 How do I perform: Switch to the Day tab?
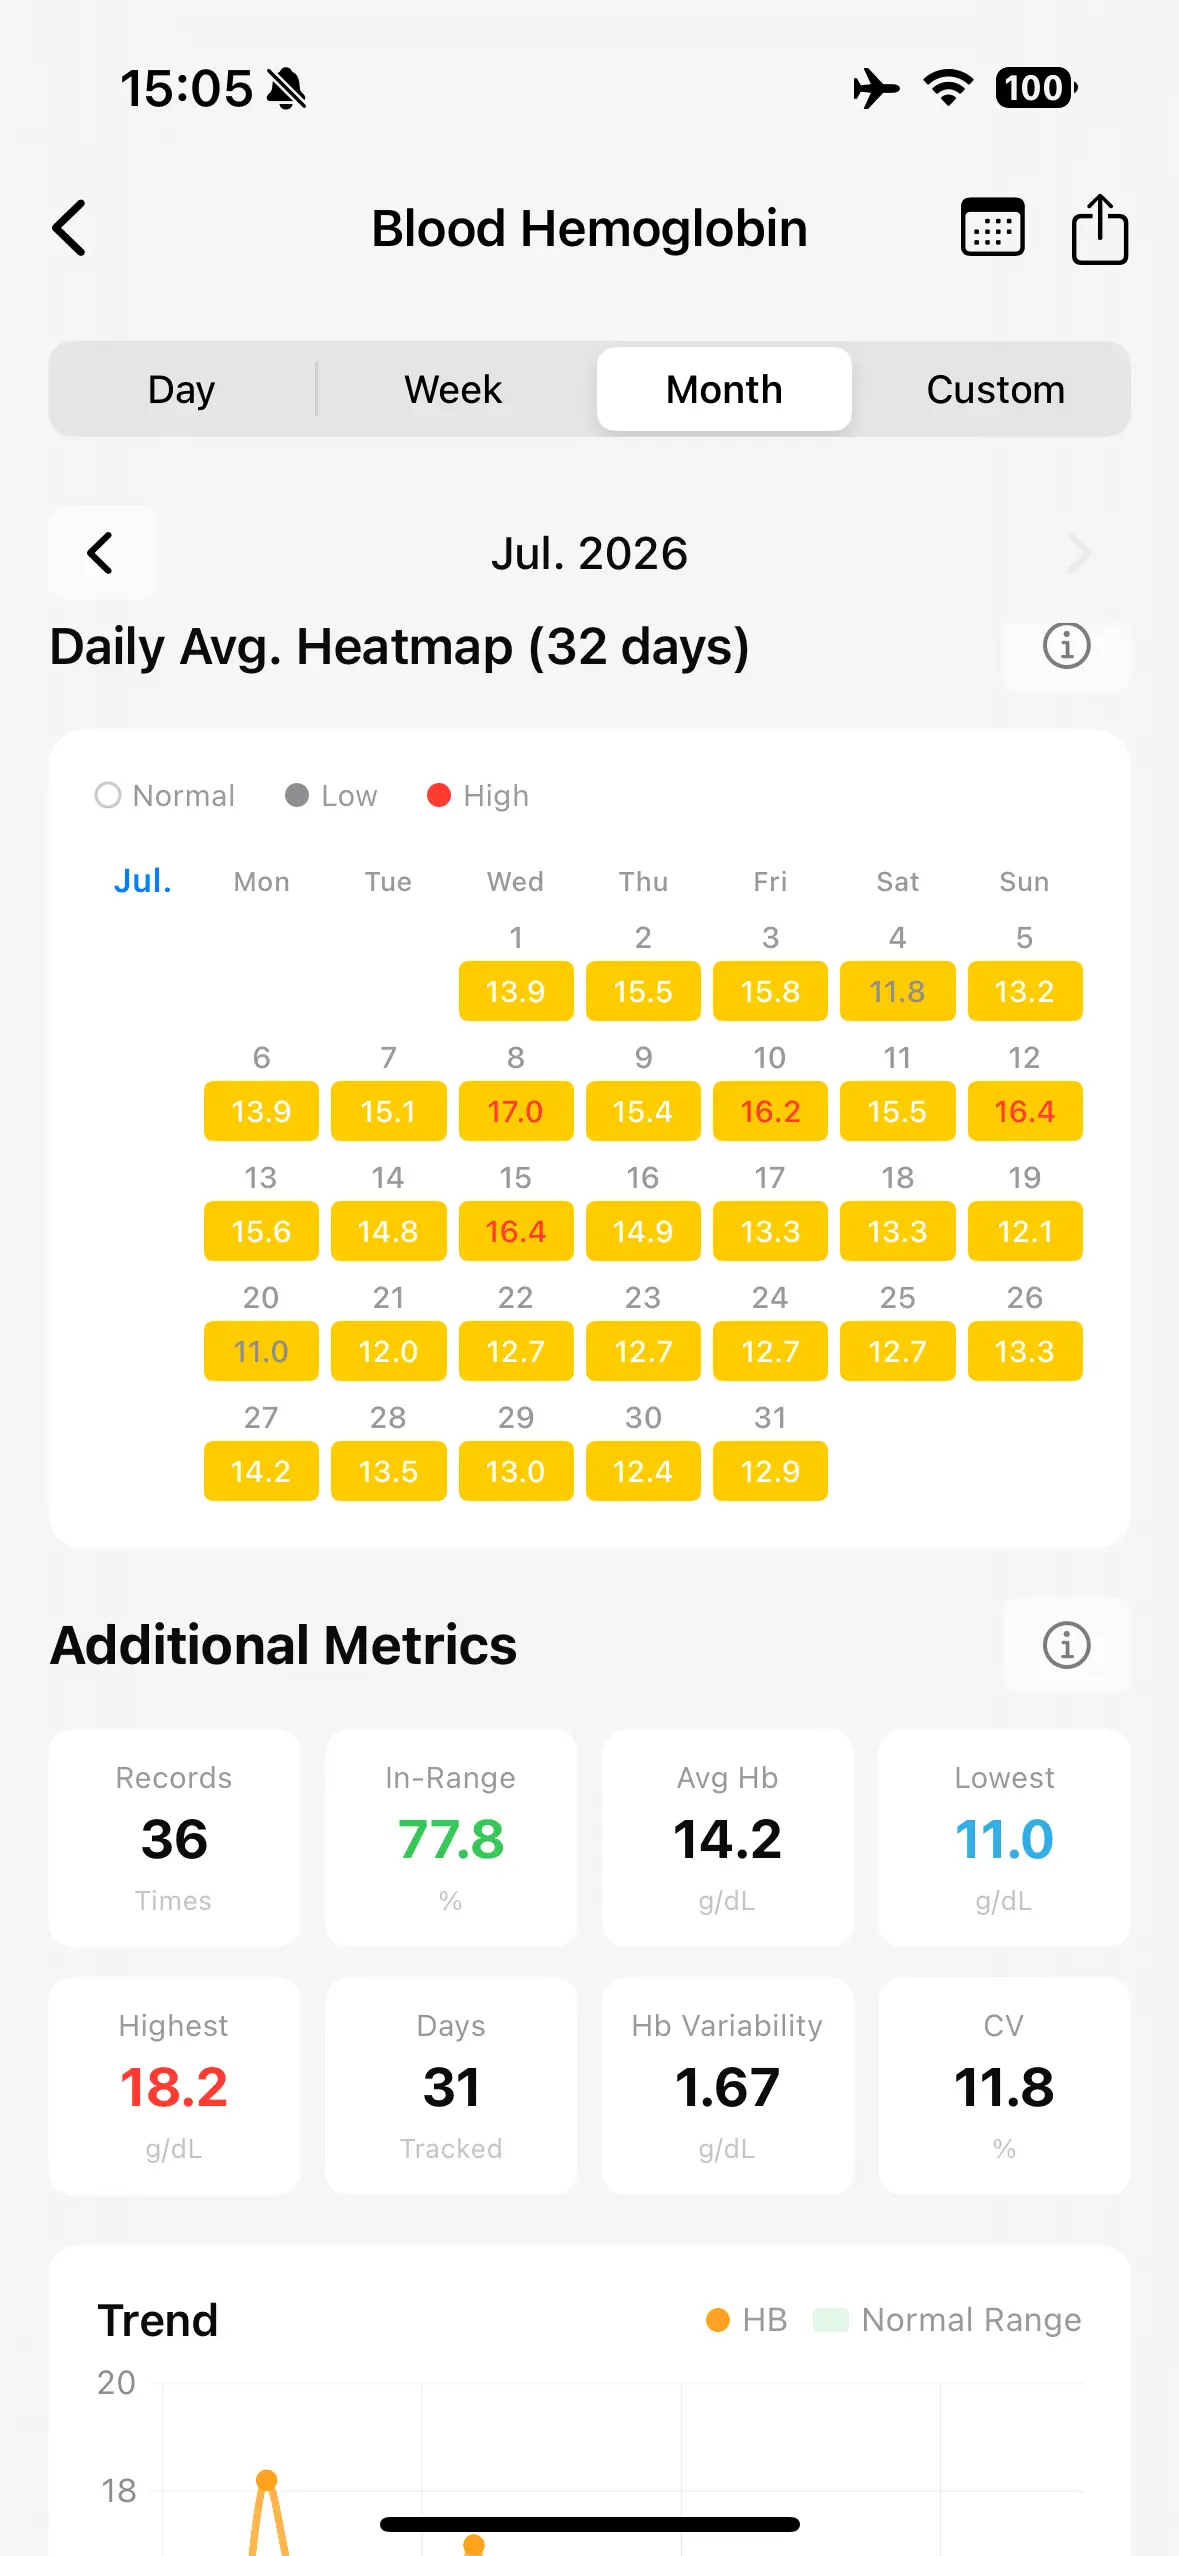(181, 389)
